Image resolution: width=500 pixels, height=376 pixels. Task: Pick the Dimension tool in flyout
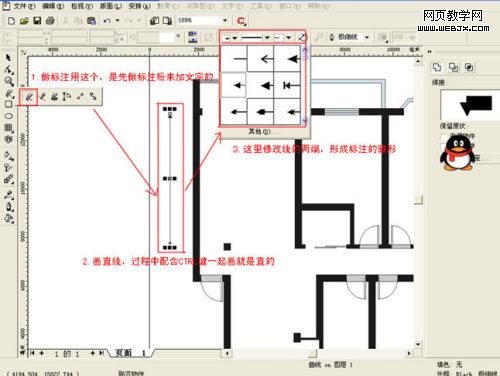[x=67, y=97]
